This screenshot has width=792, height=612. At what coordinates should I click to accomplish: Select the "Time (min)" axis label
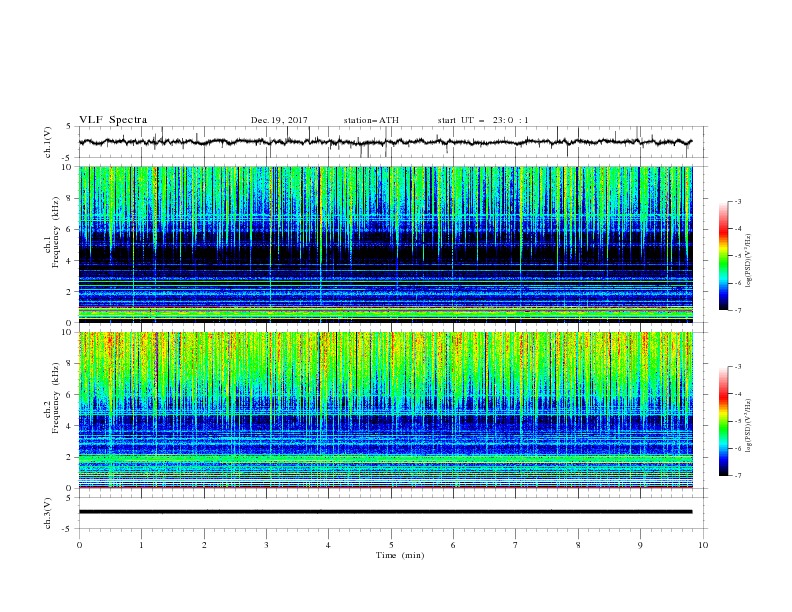pos(400,555)
